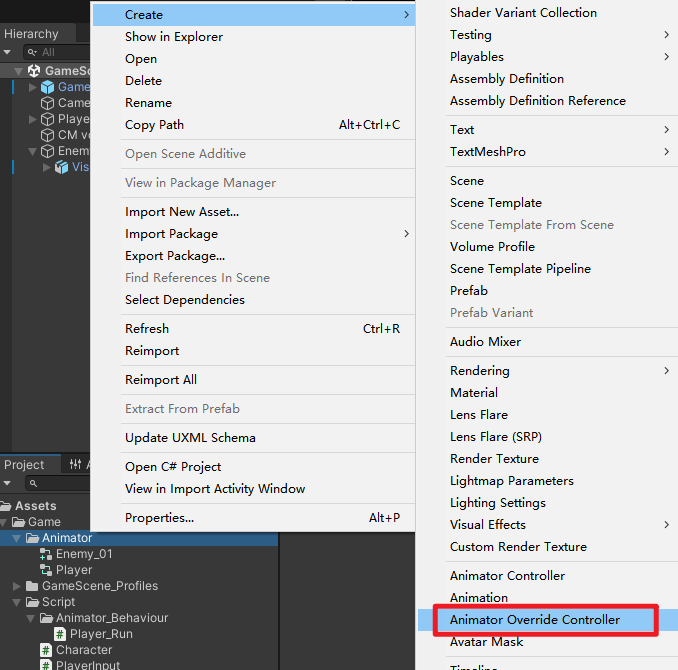Viewport: 678px width, 670px height.
Task: Choose Animator Override Controller from Create menu
Action: point(535,620)
